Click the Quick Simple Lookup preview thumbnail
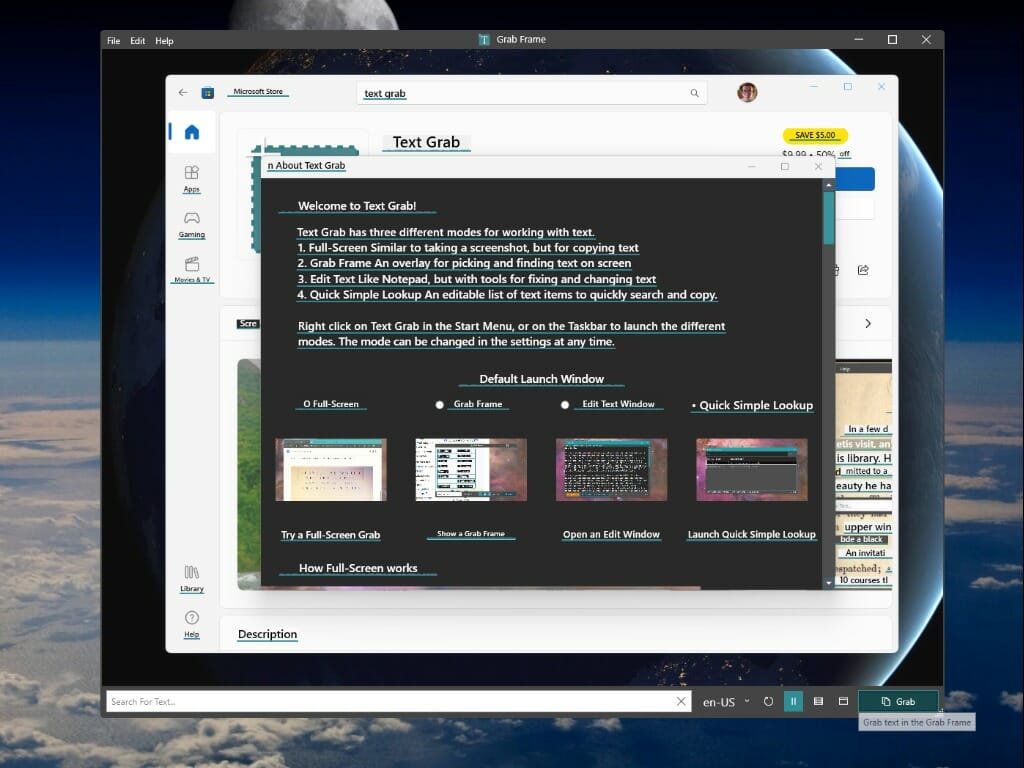The height and width of the screenshot is (768, 1024). pyautogui.click(x=752, y=470)
